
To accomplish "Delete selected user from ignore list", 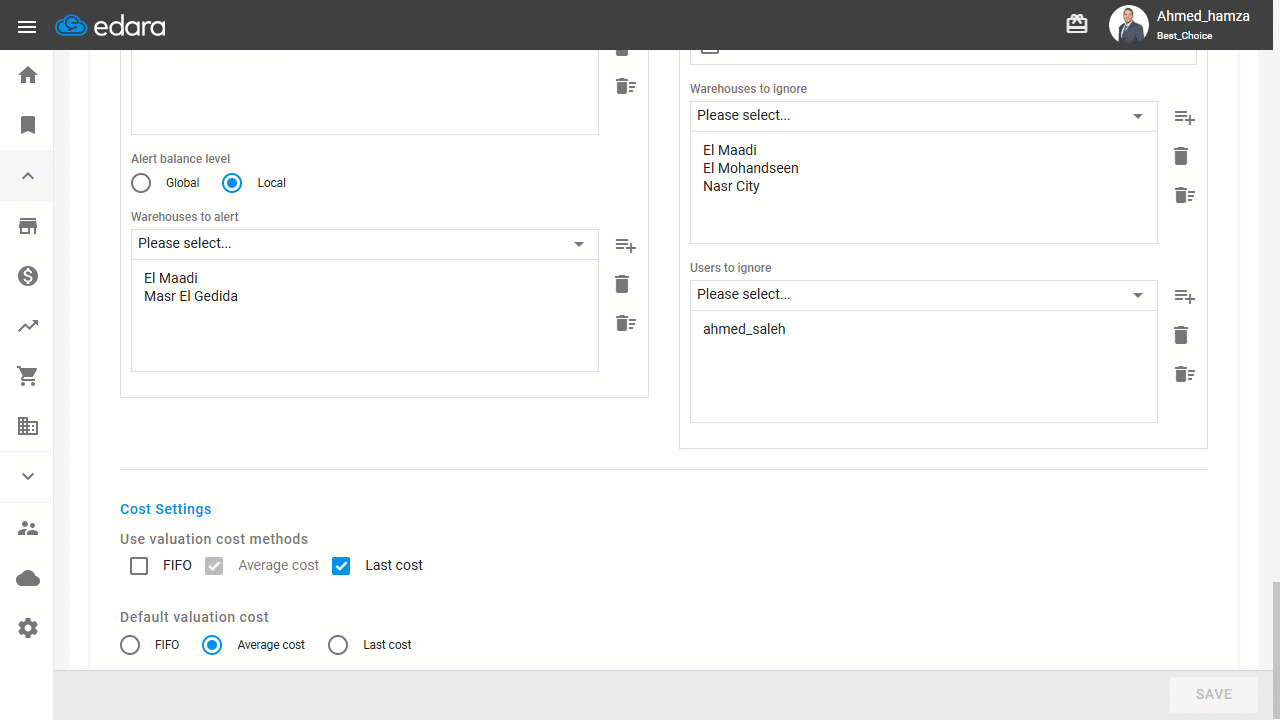I will point(1181,335).
